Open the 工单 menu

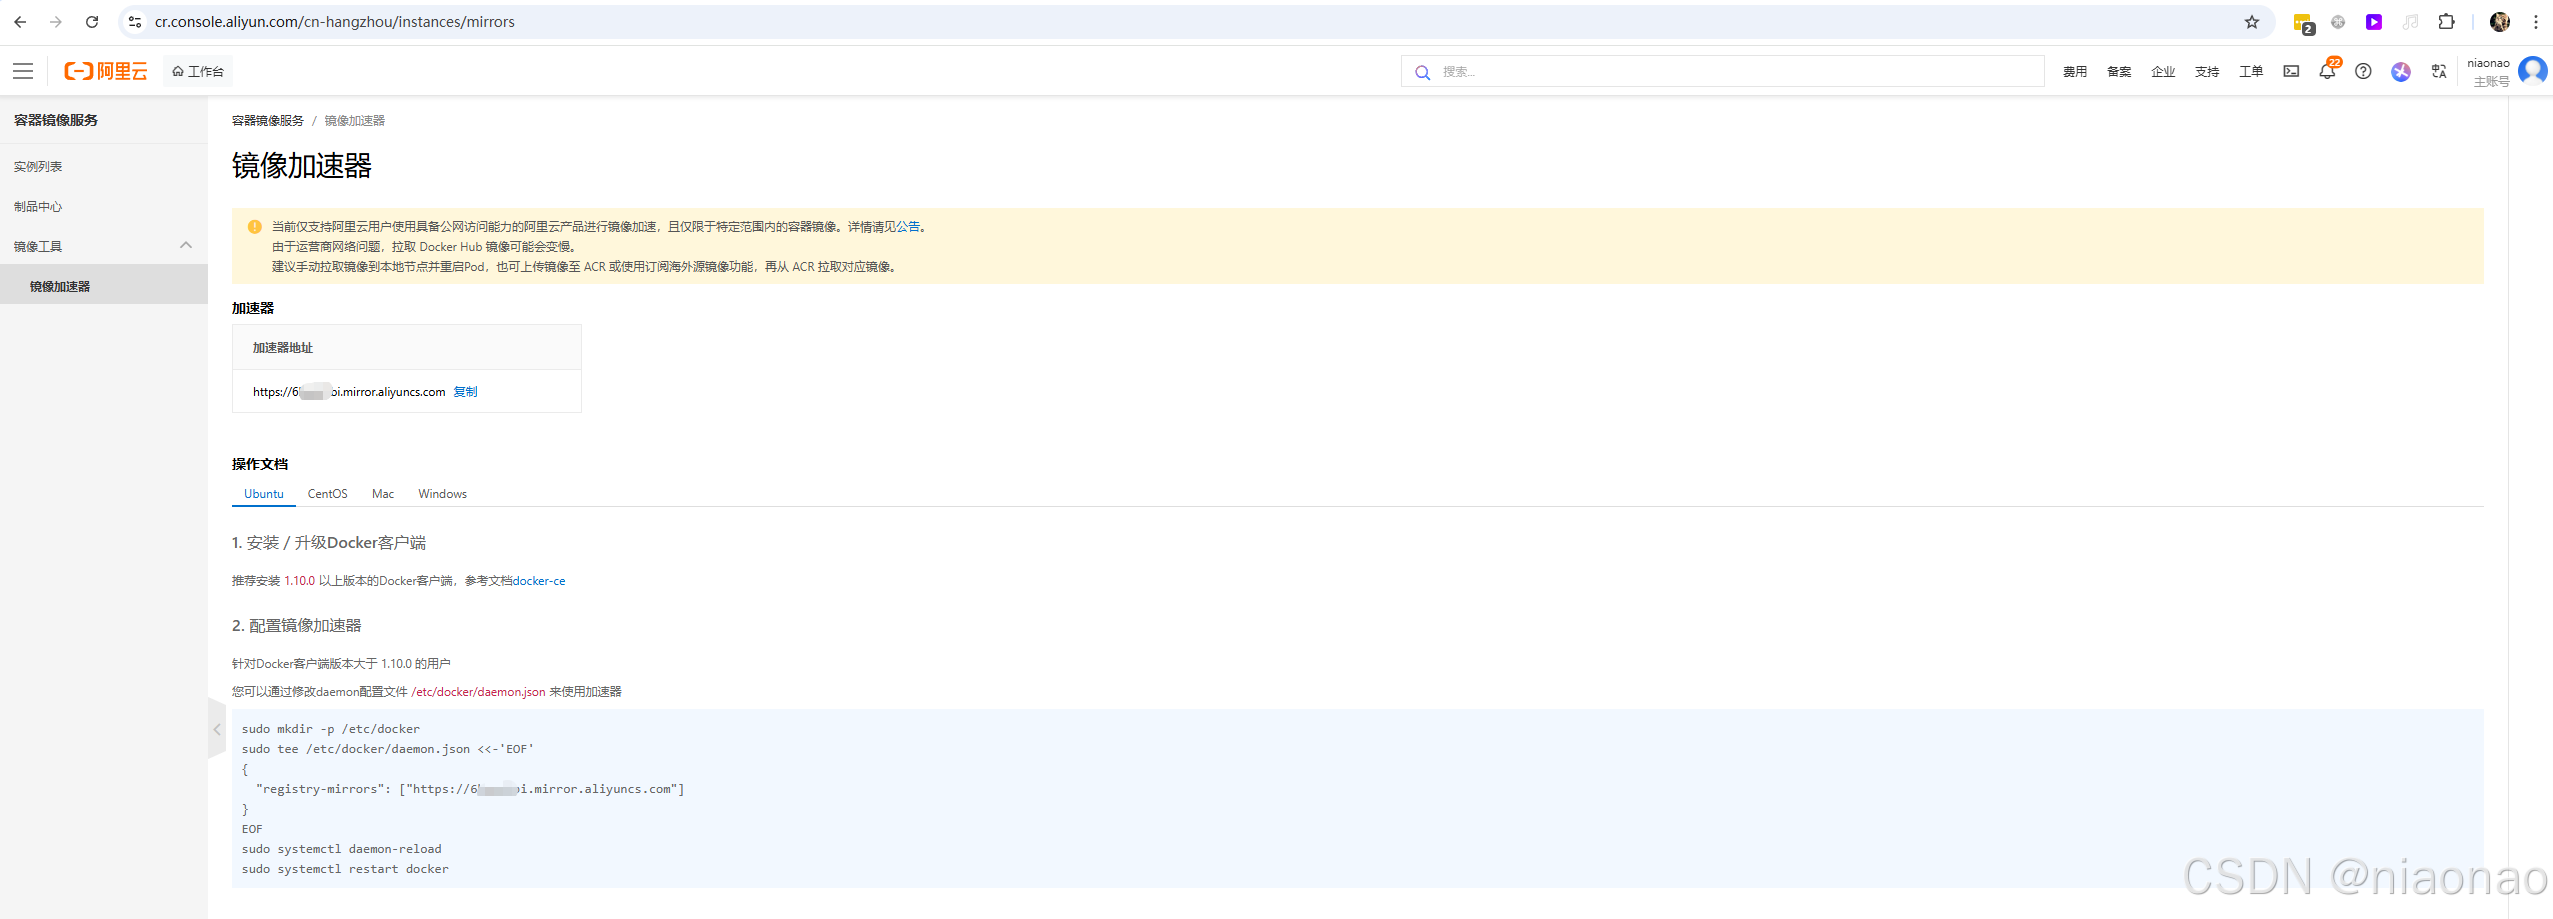click(2251, 72)
